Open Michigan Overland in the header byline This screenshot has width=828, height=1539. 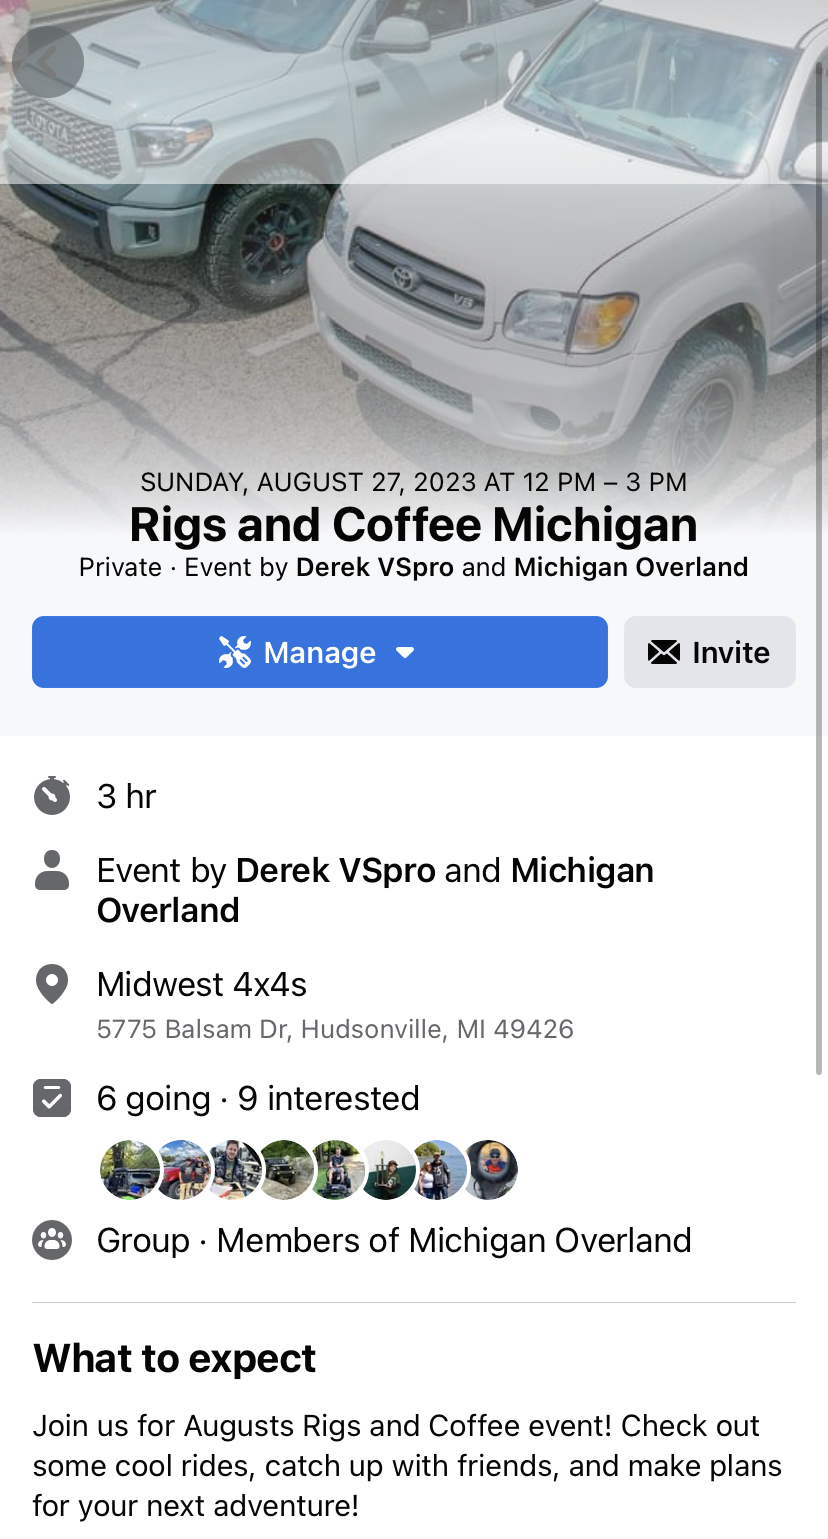coord(631,567)
